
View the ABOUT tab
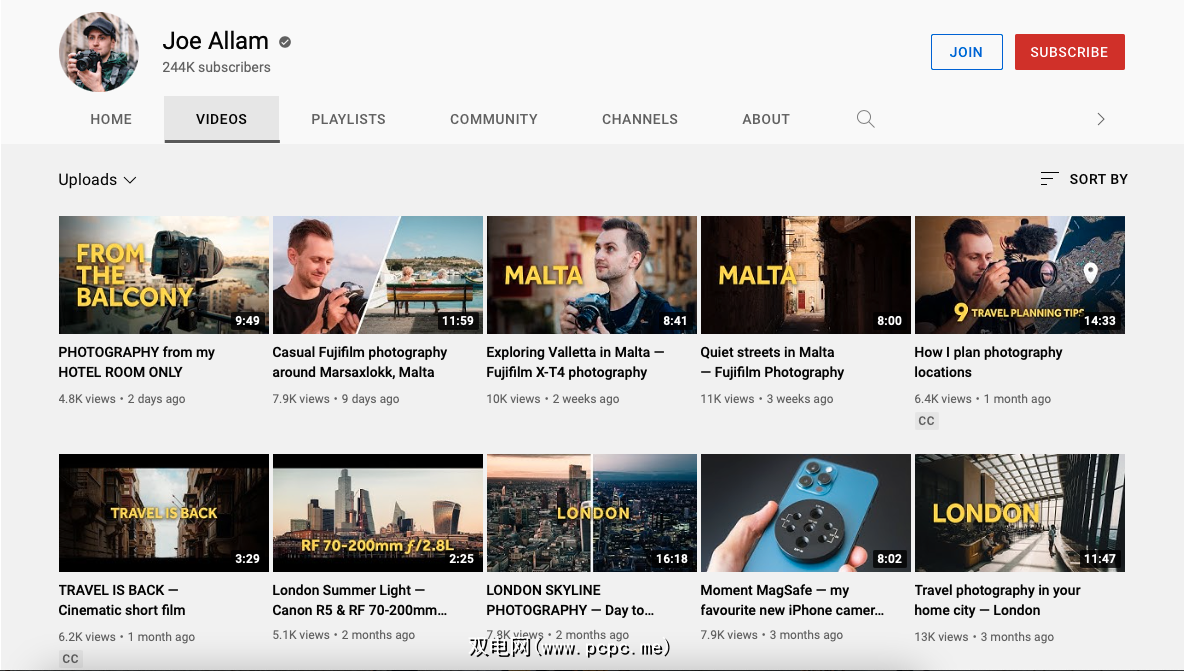[x=766, y=119]
